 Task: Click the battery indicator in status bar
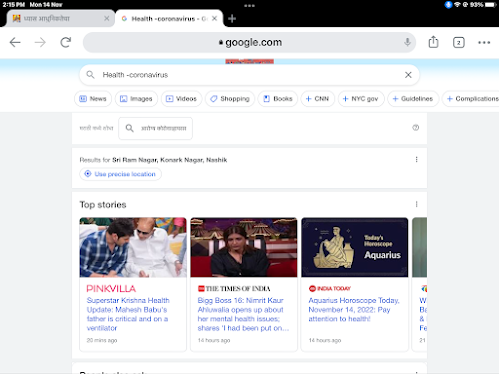pos(490,5)
